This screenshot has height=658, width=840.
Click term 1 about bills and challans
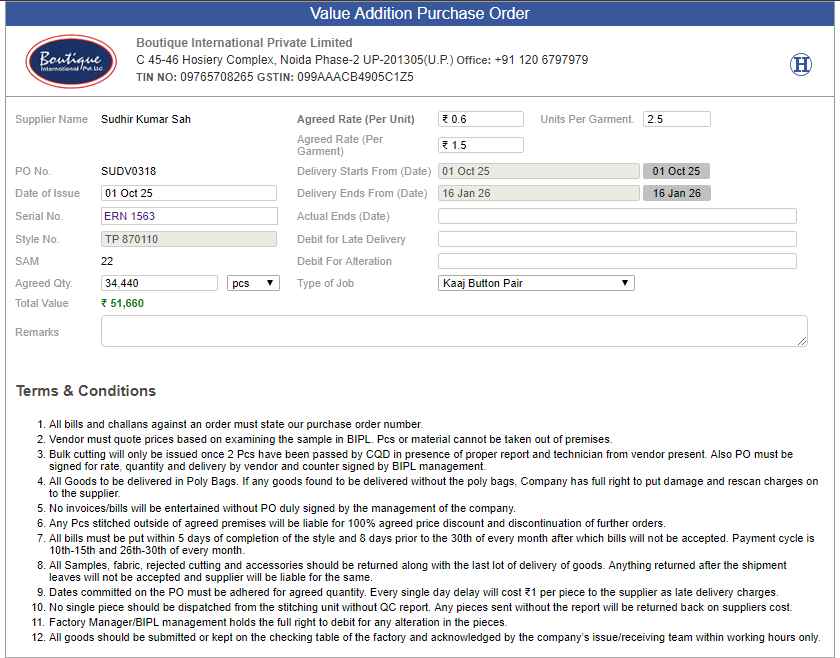coord(236,424)
